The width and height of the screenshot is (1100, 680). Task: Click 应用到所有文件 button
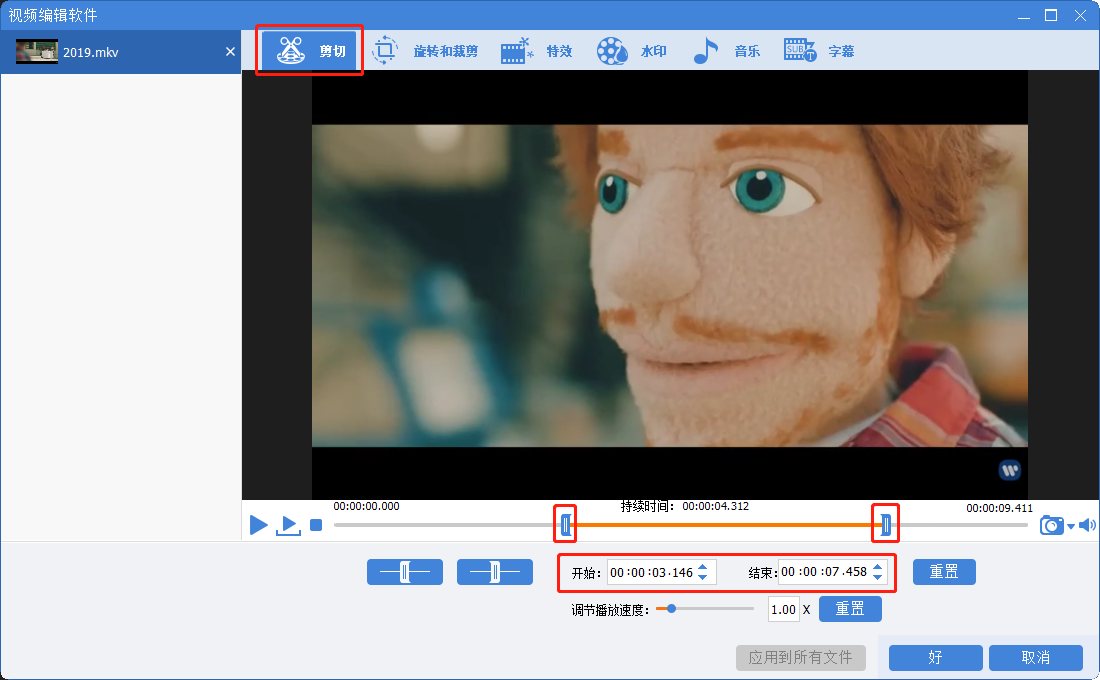[800, 658]
